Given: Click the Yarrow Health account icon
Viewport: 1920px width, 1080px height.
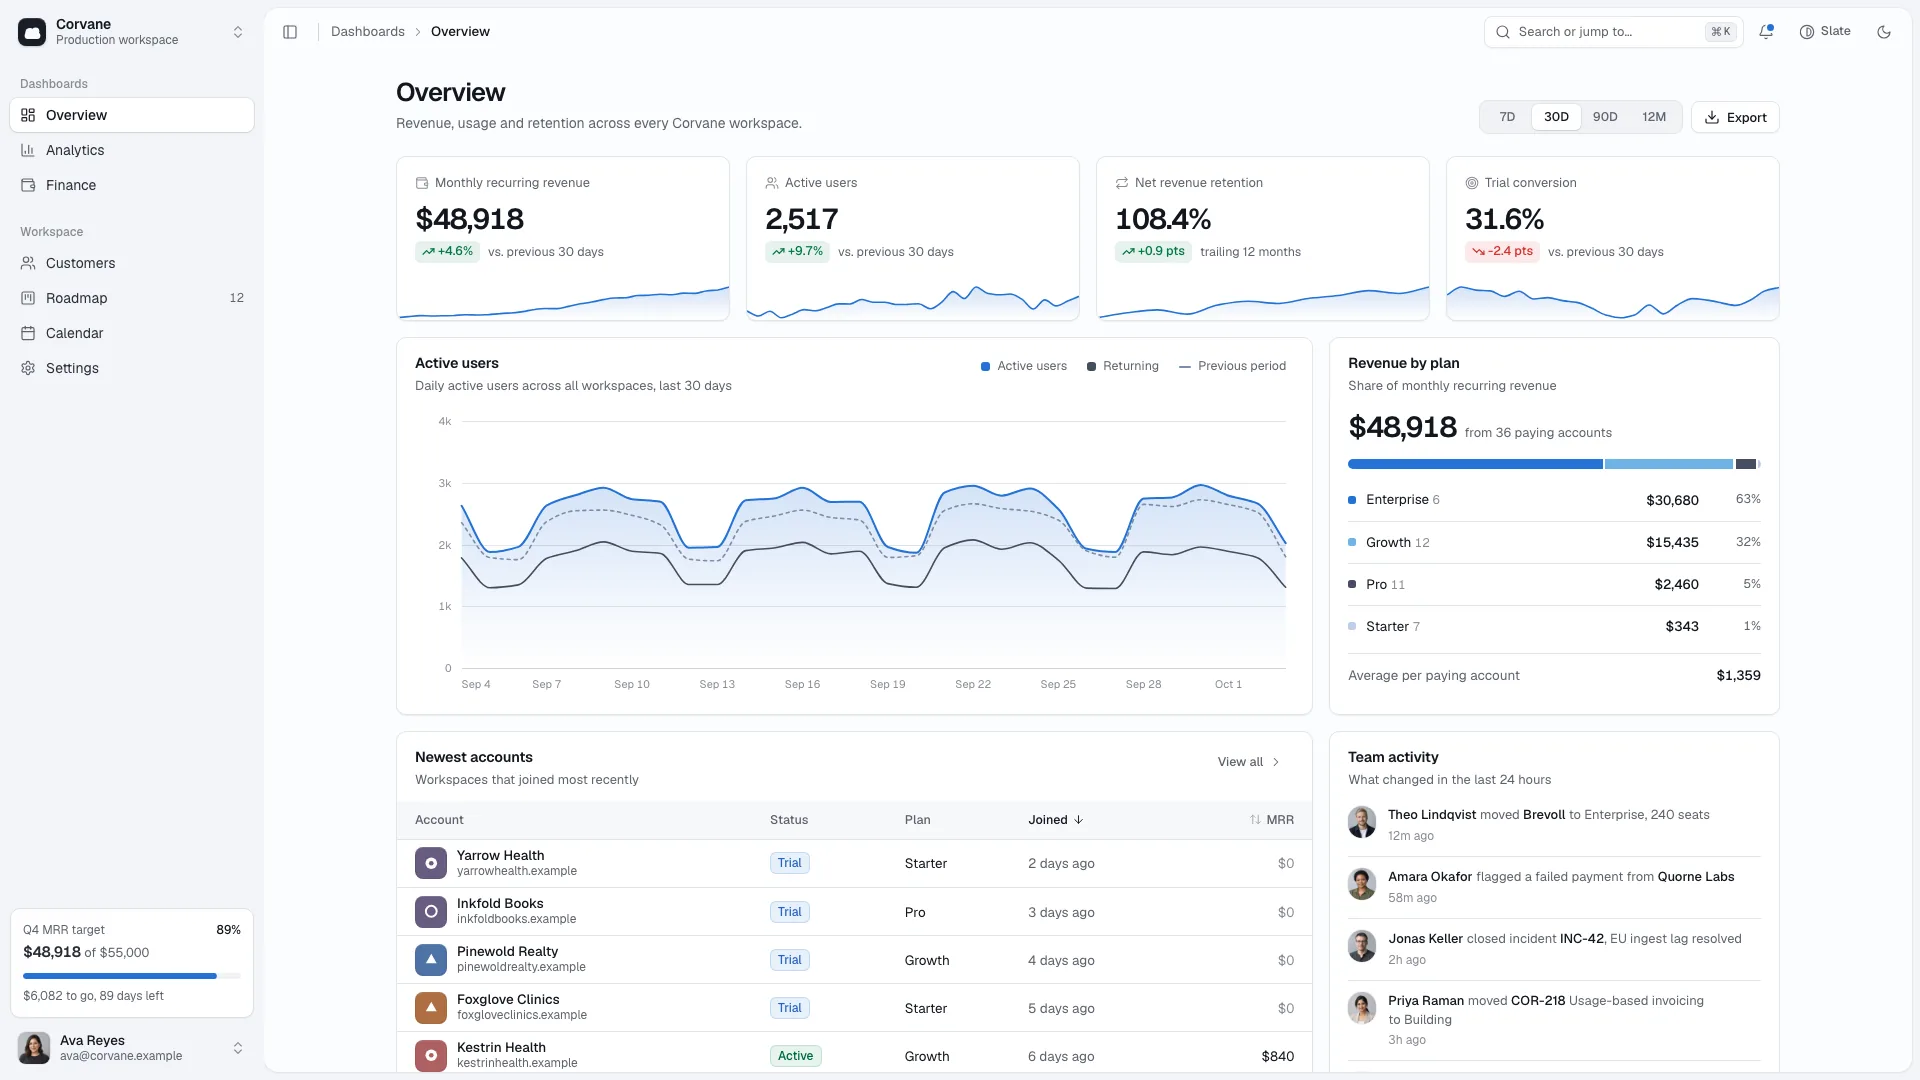Looking at the screenshot, I should (x=431, y=863).
